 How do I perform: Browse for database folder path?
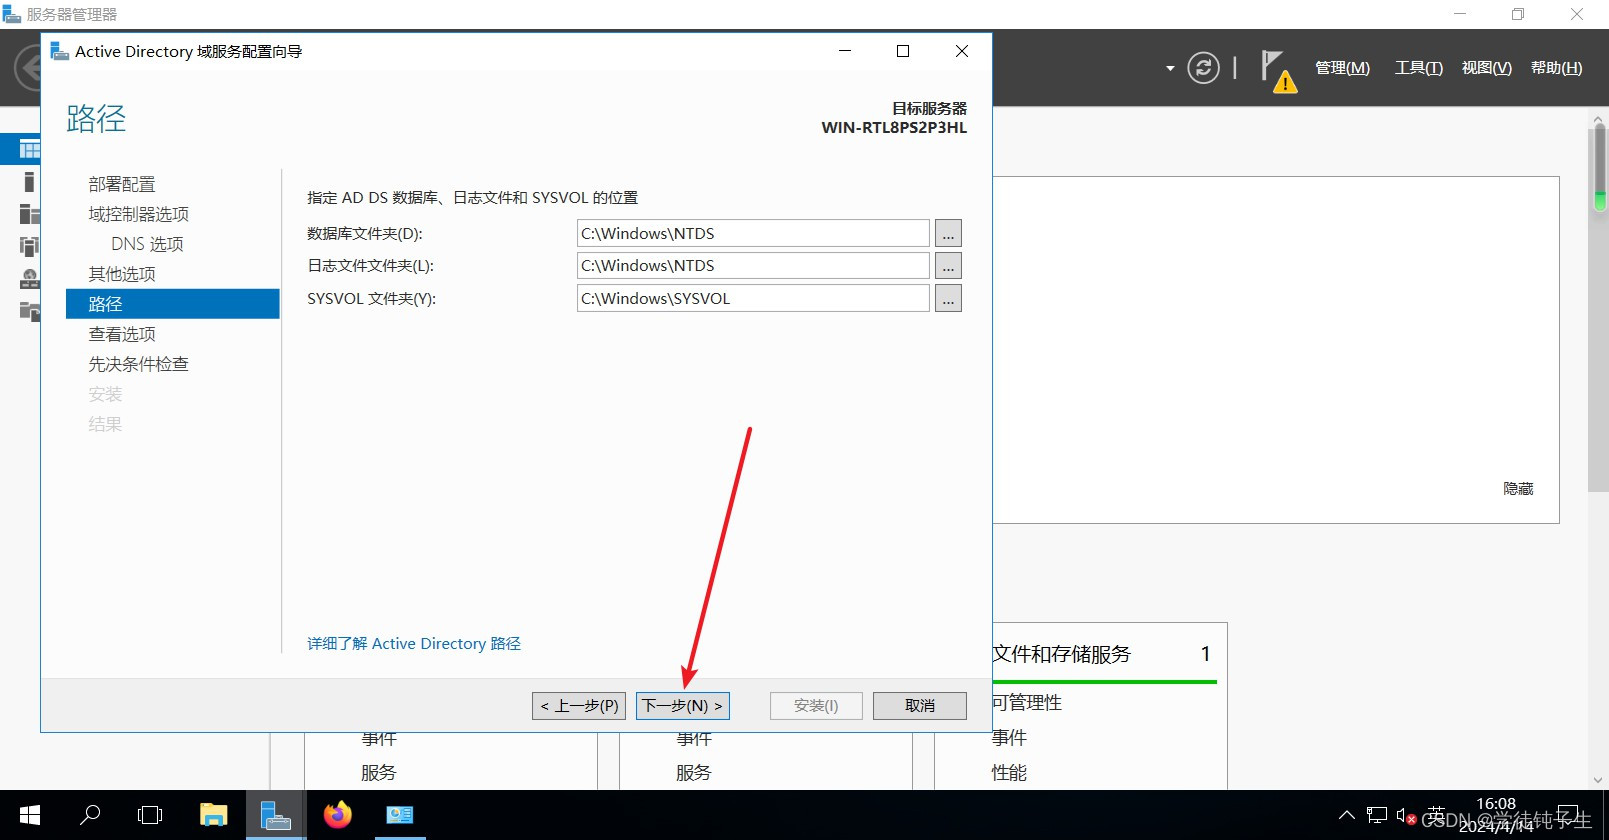click(x=948, y=233)
